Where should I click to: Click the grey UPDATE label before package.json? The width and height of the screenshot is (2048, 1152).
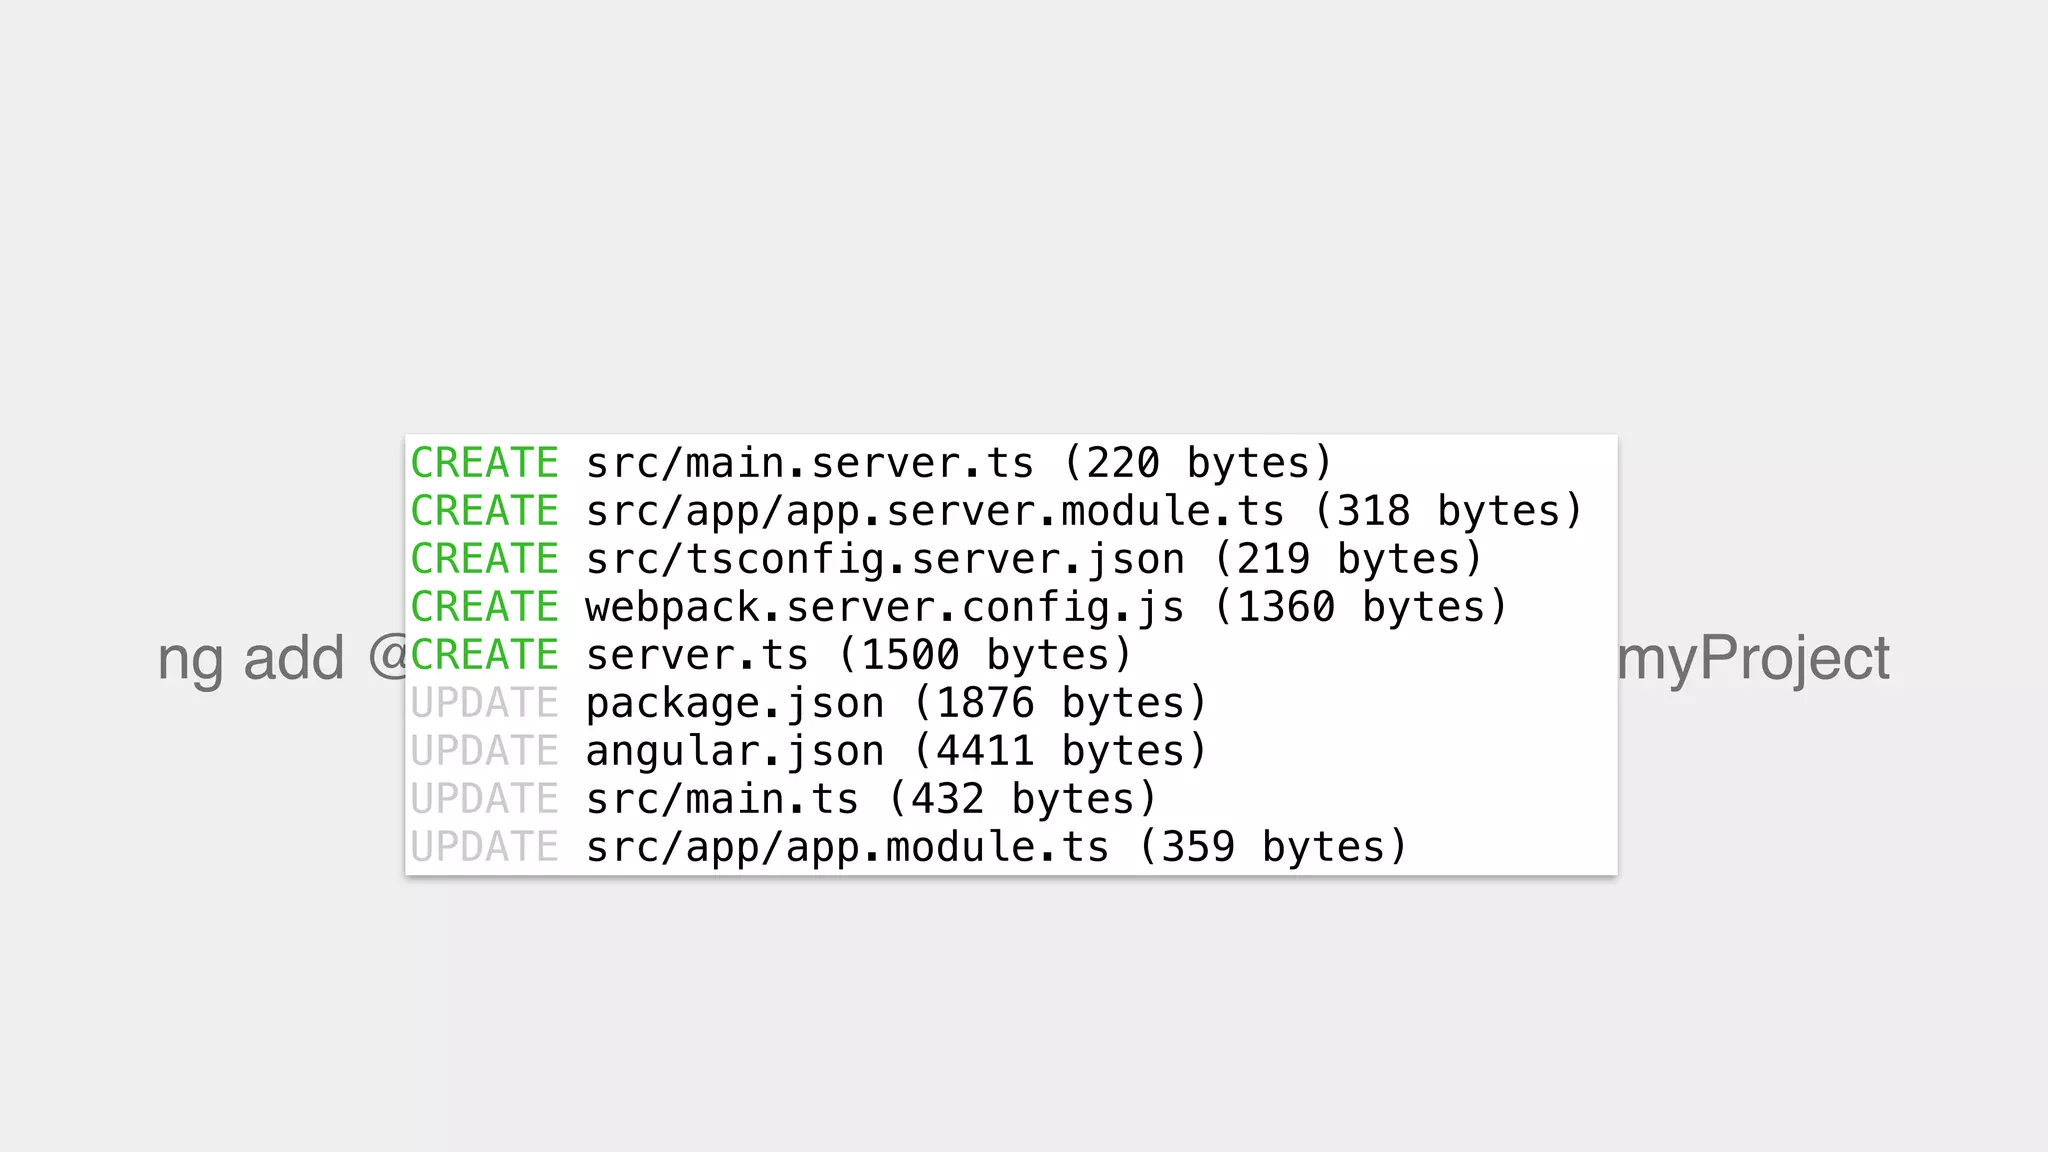click(484, 703)
